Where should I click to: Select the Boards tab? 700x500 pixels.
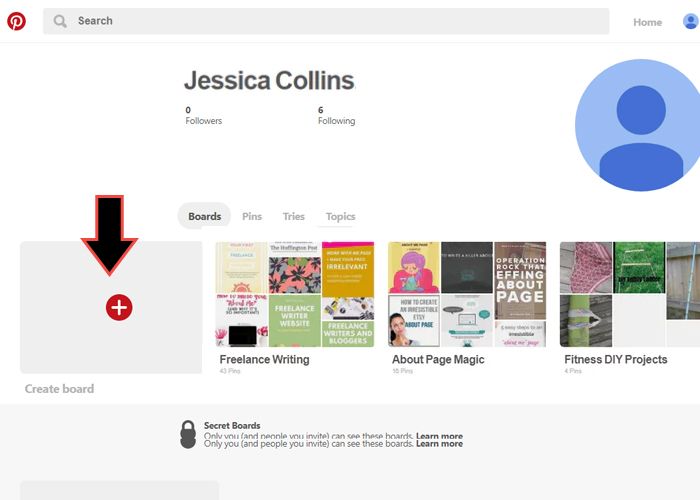point(204,216)
